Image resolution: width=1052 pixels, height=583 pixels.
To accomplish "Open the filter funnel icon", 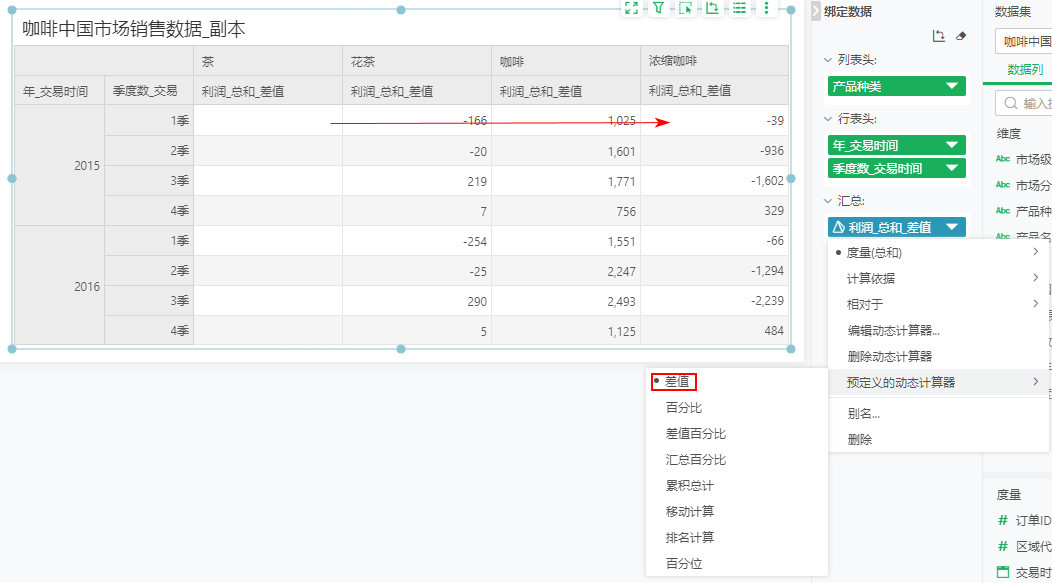I will (x=659, y=8).
